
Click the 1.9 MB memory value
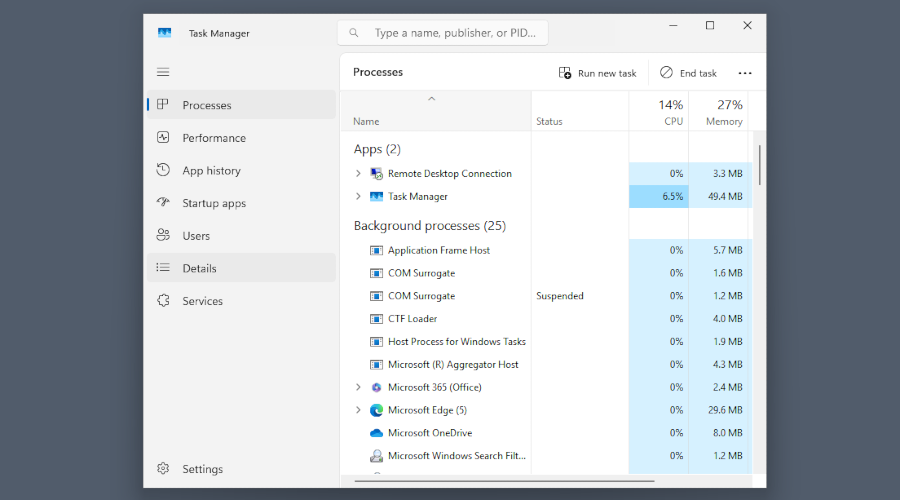click(x=728, y=342)
